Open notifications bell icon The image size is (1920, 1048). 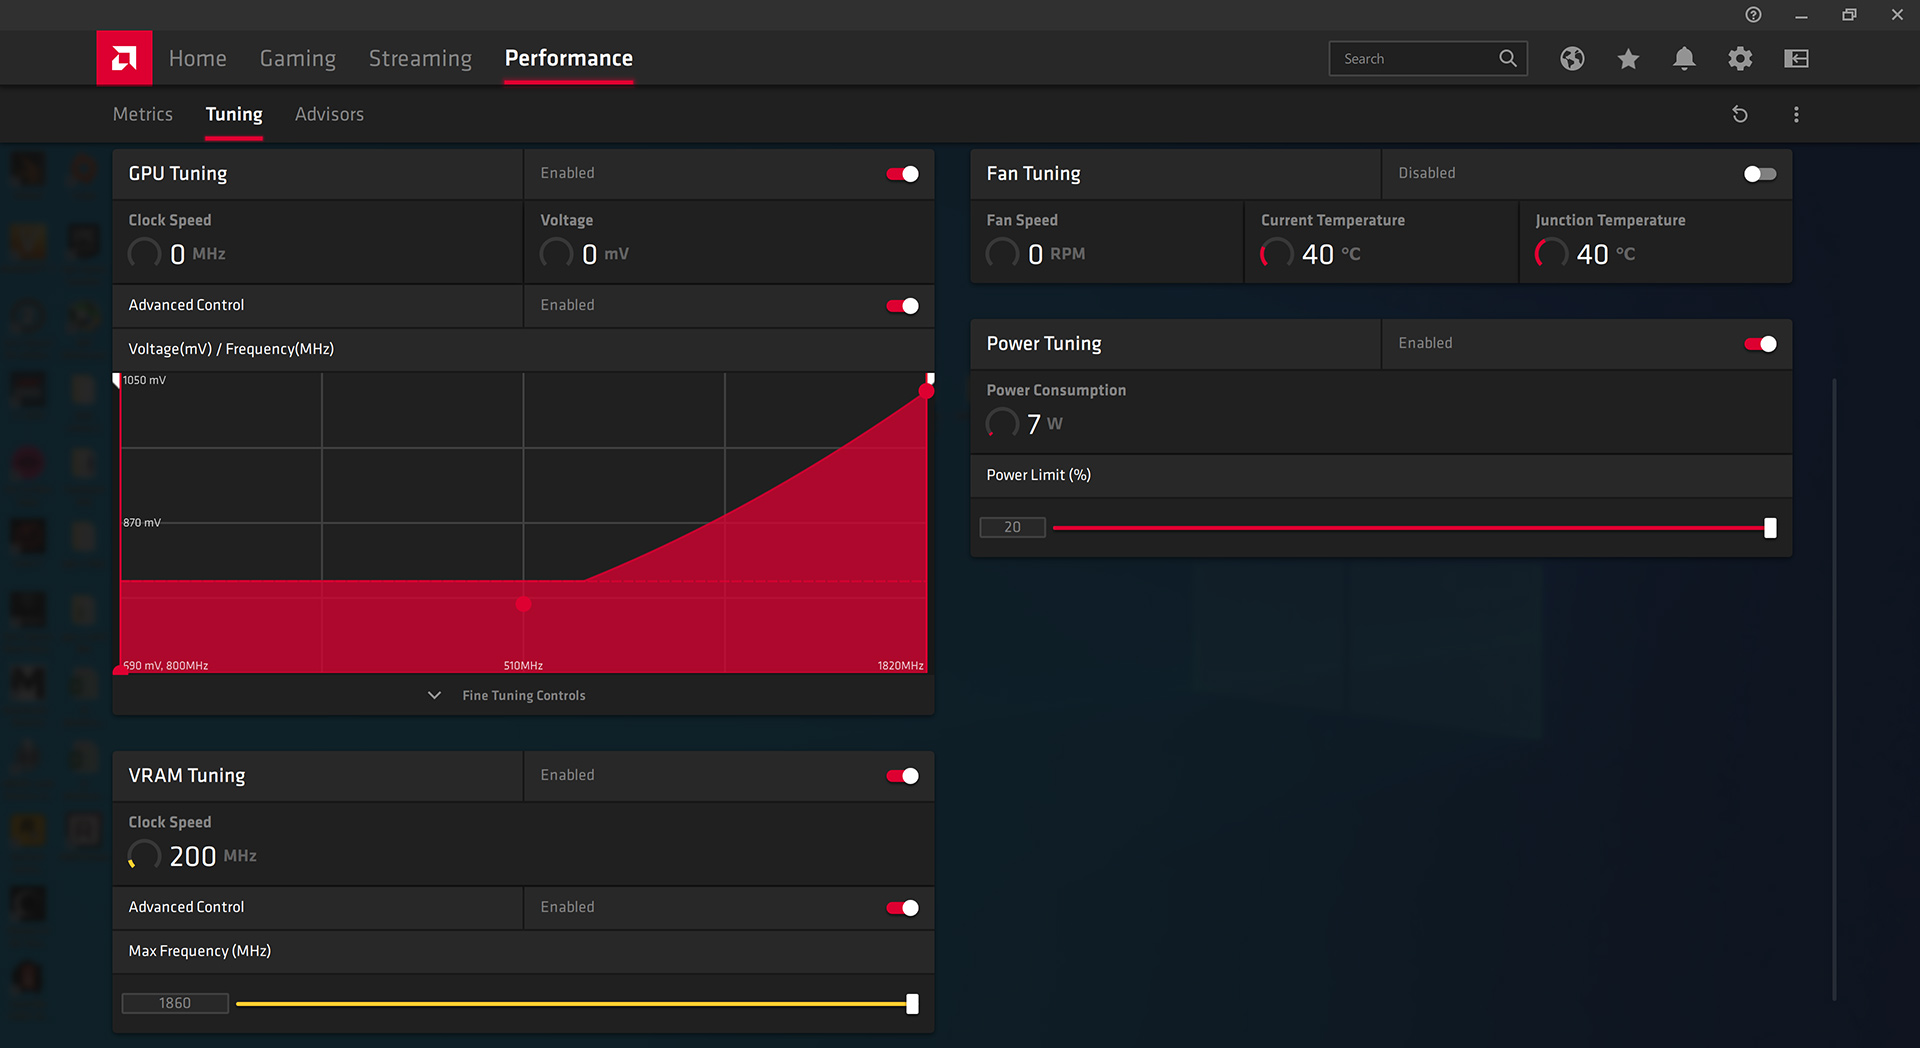1684,59
